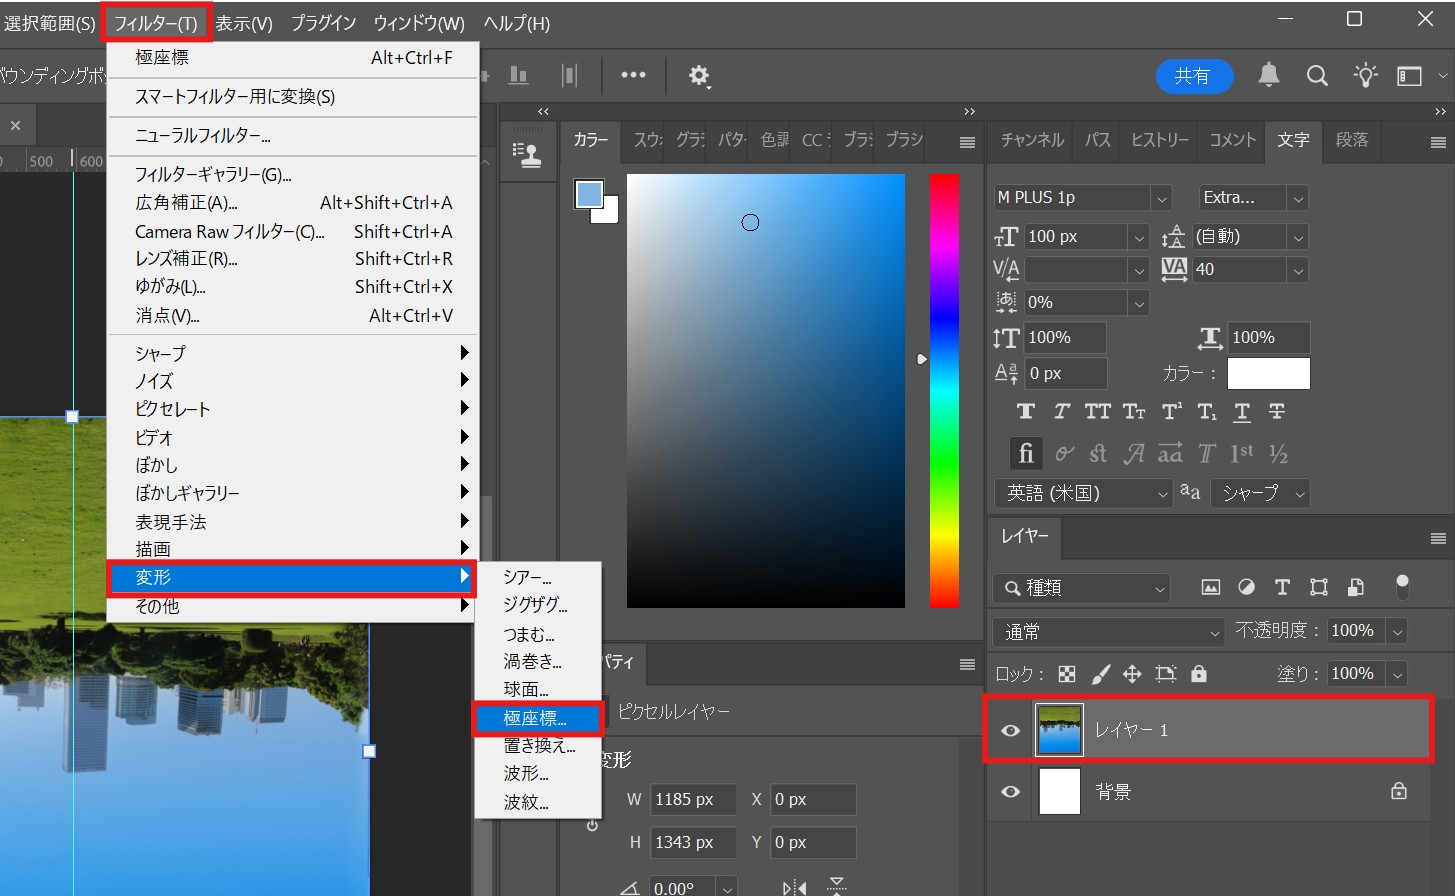Filter layers by type layer icon
The height and width of the screenshot is (896, 1455).
pos(1282,587)
